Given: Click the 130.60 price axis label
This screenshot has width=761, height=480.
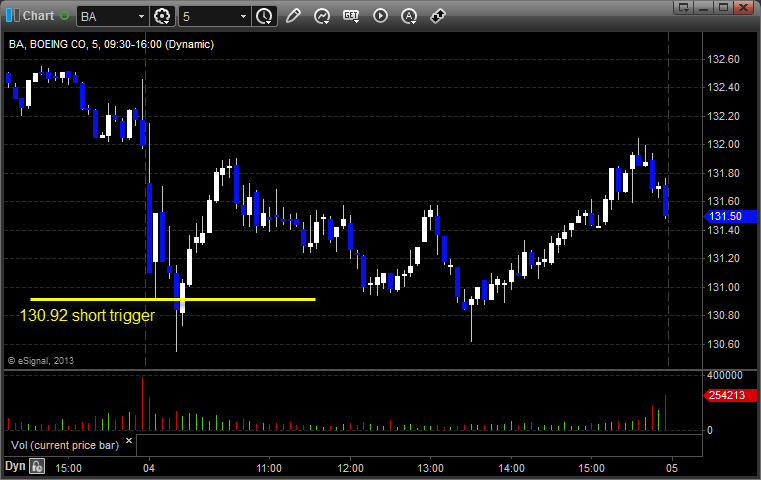Looking at the screenshot, I should [x=723, y=344].
